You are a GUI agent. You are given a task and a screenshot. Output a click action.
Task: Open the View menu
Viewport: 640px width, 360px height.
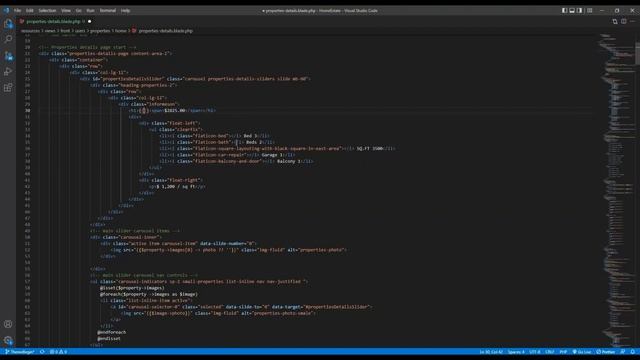(66, 11)
